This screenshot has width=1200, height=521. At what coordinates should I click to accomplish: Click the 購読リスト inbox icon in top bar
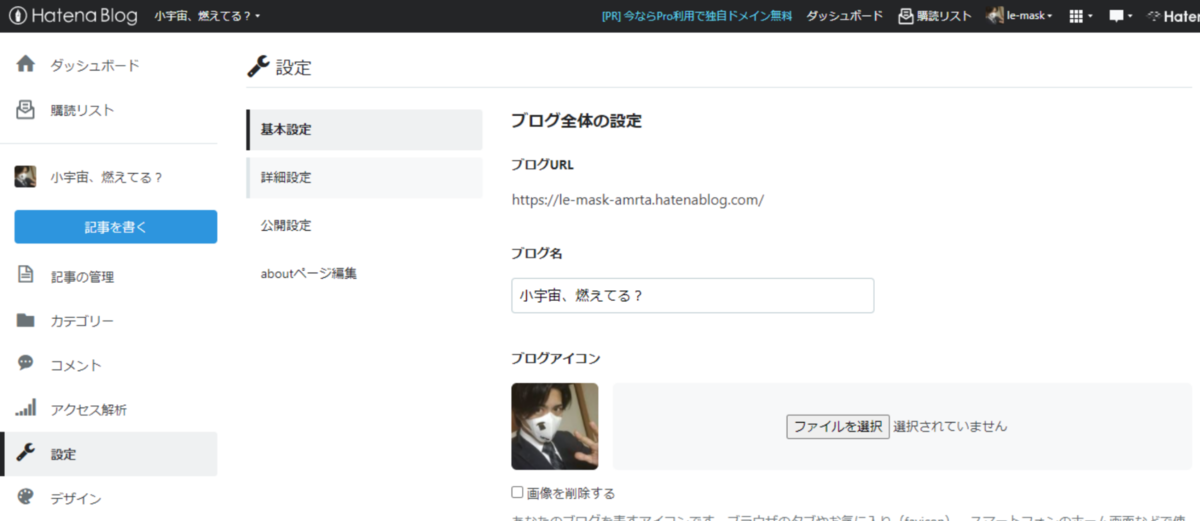click(x=906, y=16)
